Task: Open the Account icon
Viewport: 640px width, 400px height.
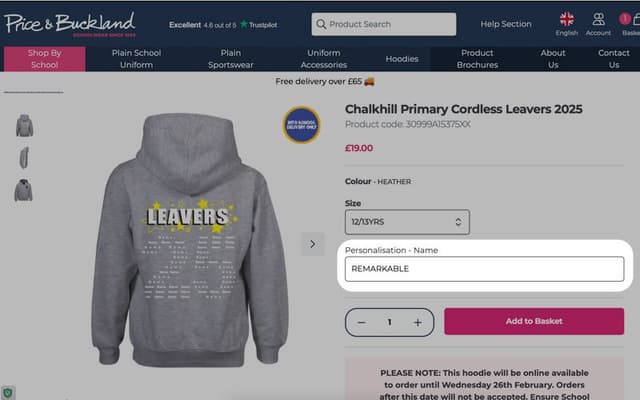Action: (x=598, y=24)
